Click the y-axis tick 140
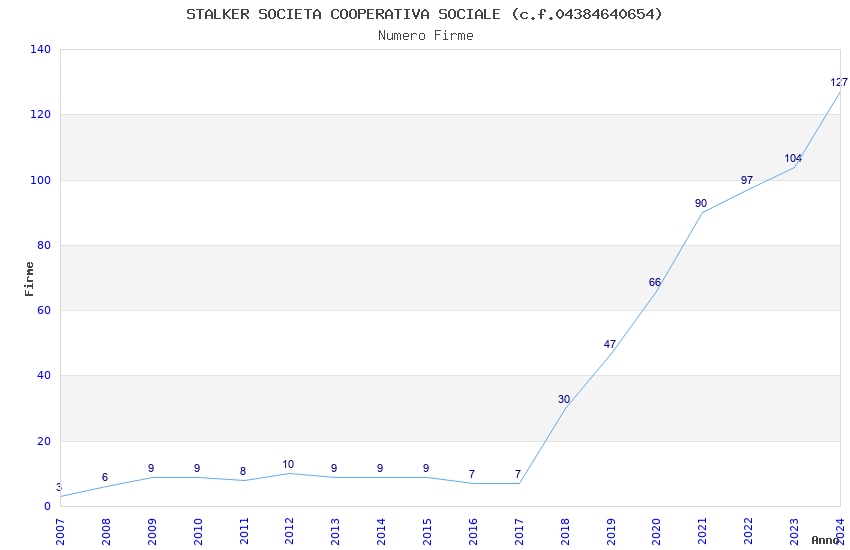 click(40, 49)
